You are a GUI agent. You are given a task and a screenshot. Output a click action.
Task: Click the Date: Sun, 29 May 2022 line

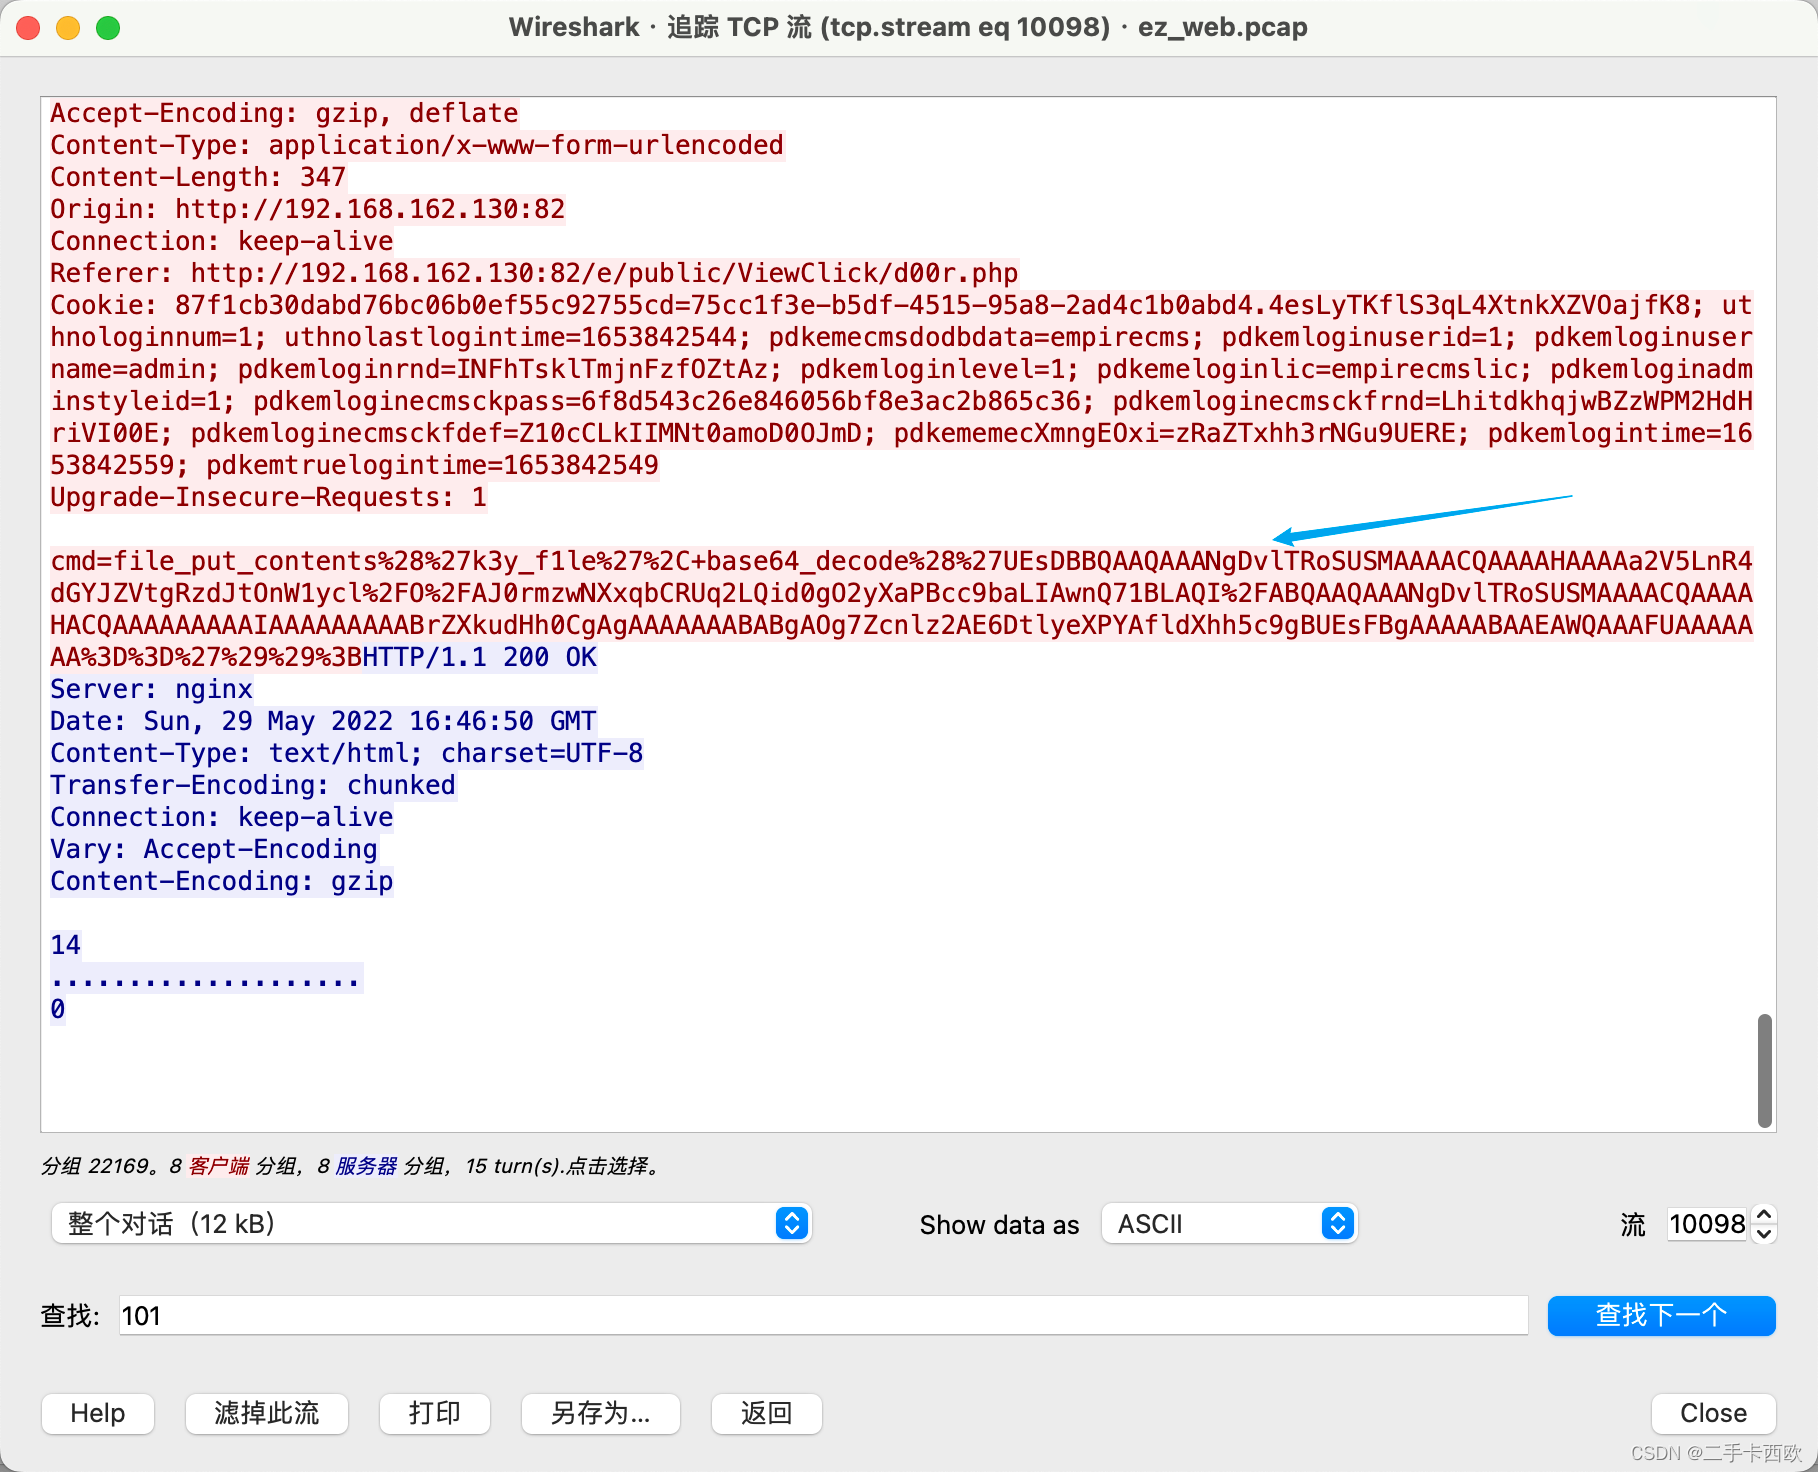323,721
